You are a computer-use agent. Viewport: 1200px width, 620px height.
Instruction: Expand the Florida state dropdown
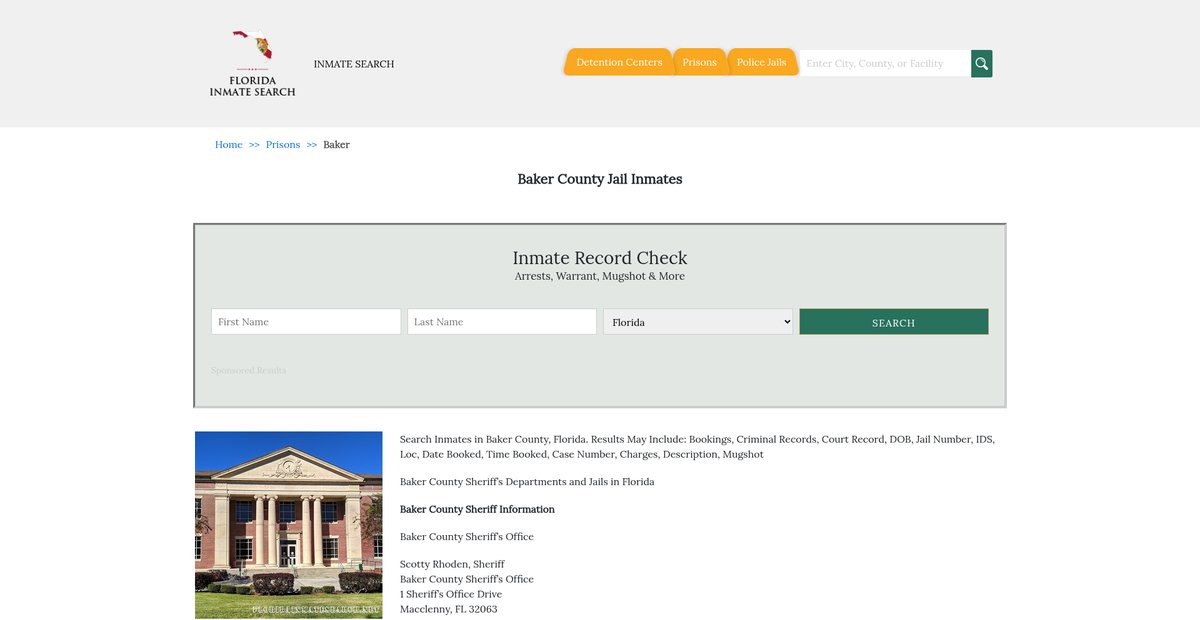[x=698, y=321]
